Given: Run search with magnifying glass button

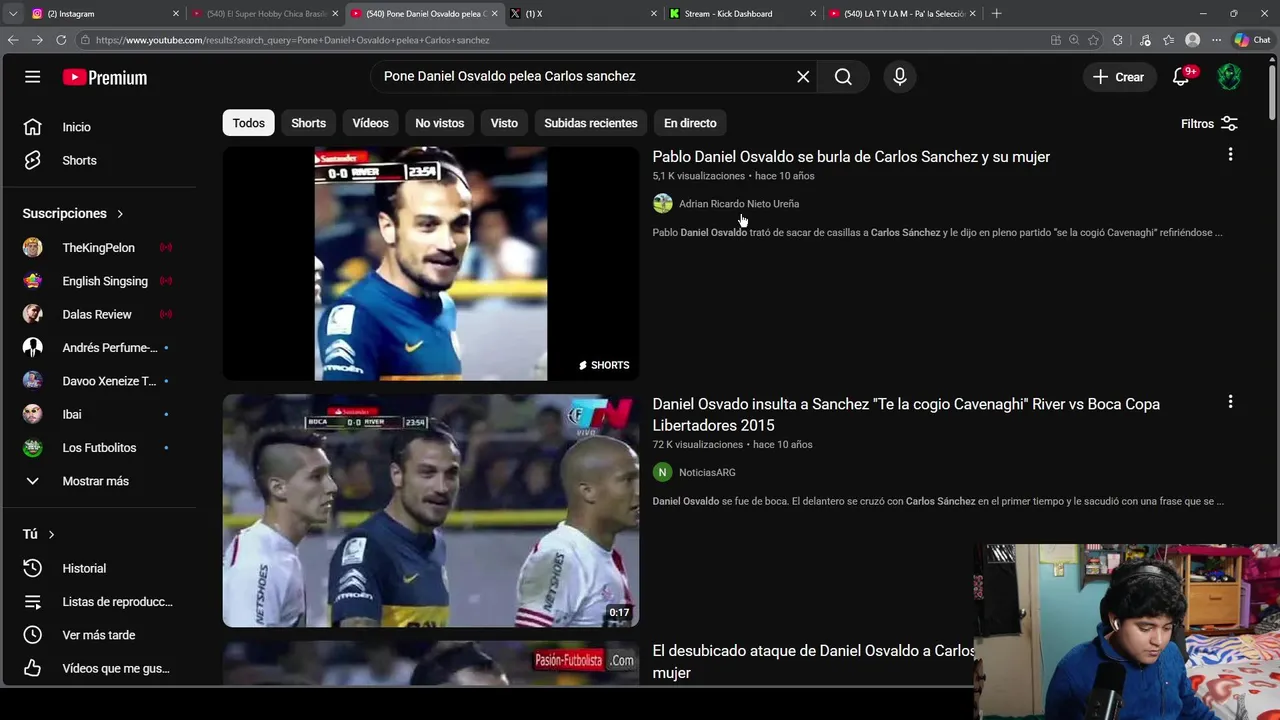Looking at the screenshot, I should click(x=843, y=77).
